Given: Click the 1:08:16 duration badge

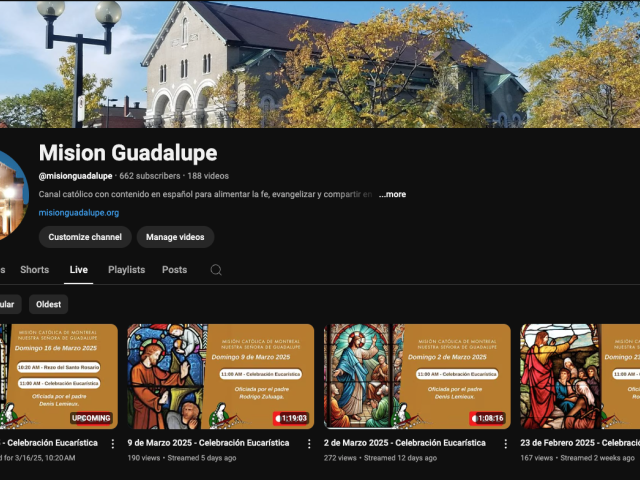Looking at the screenshot, I should click(x=487, y=418).
